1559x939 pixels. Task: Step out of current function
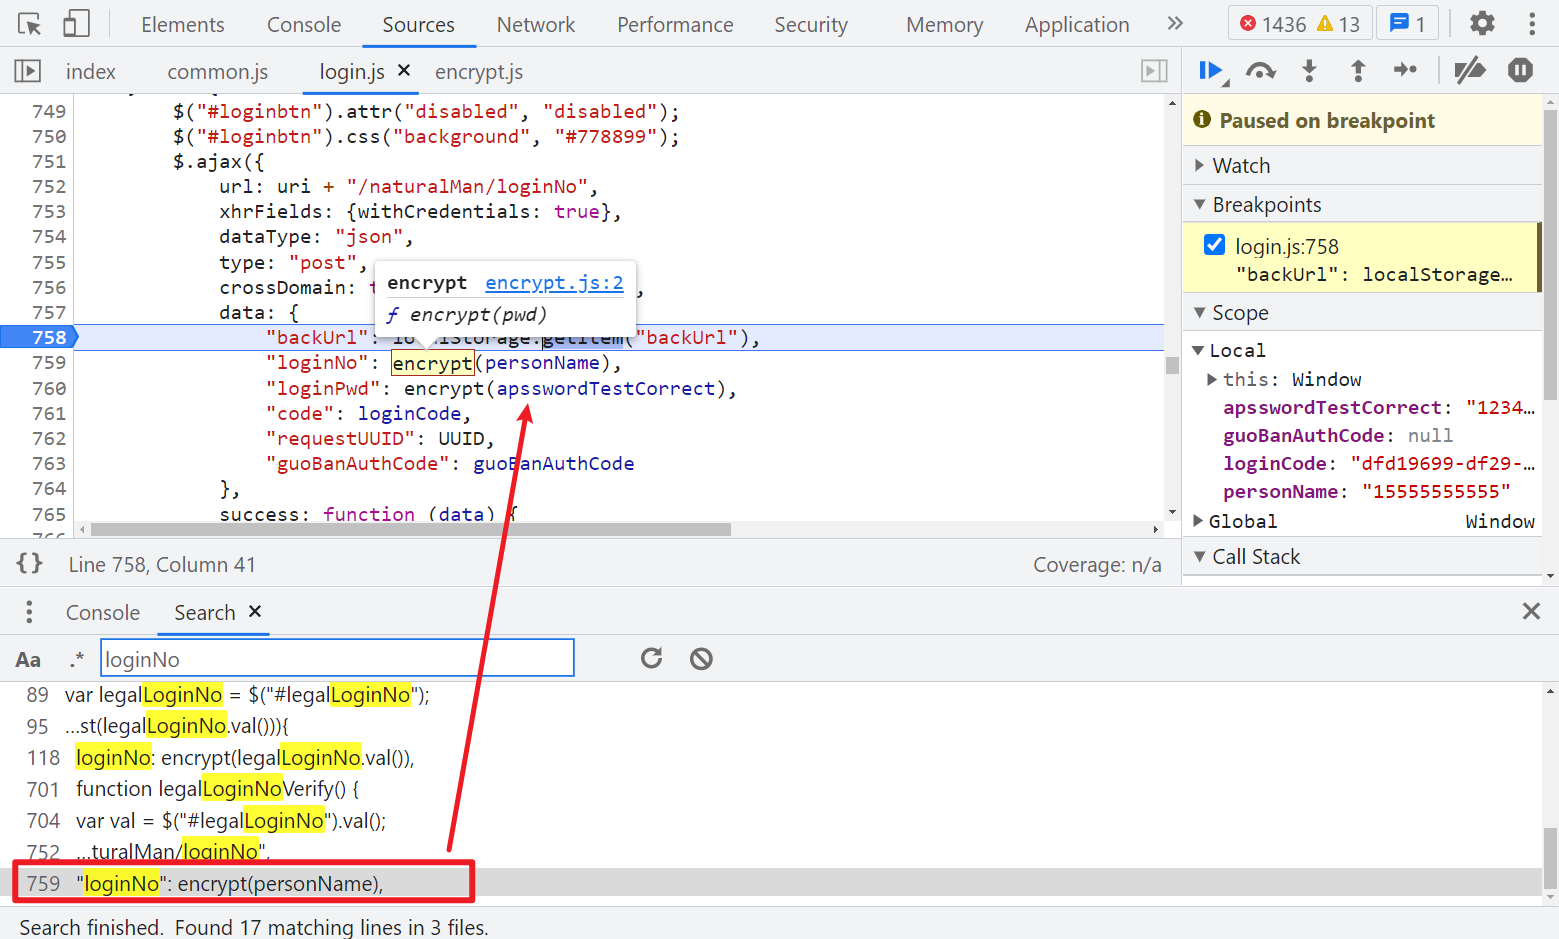(1357, 71)
